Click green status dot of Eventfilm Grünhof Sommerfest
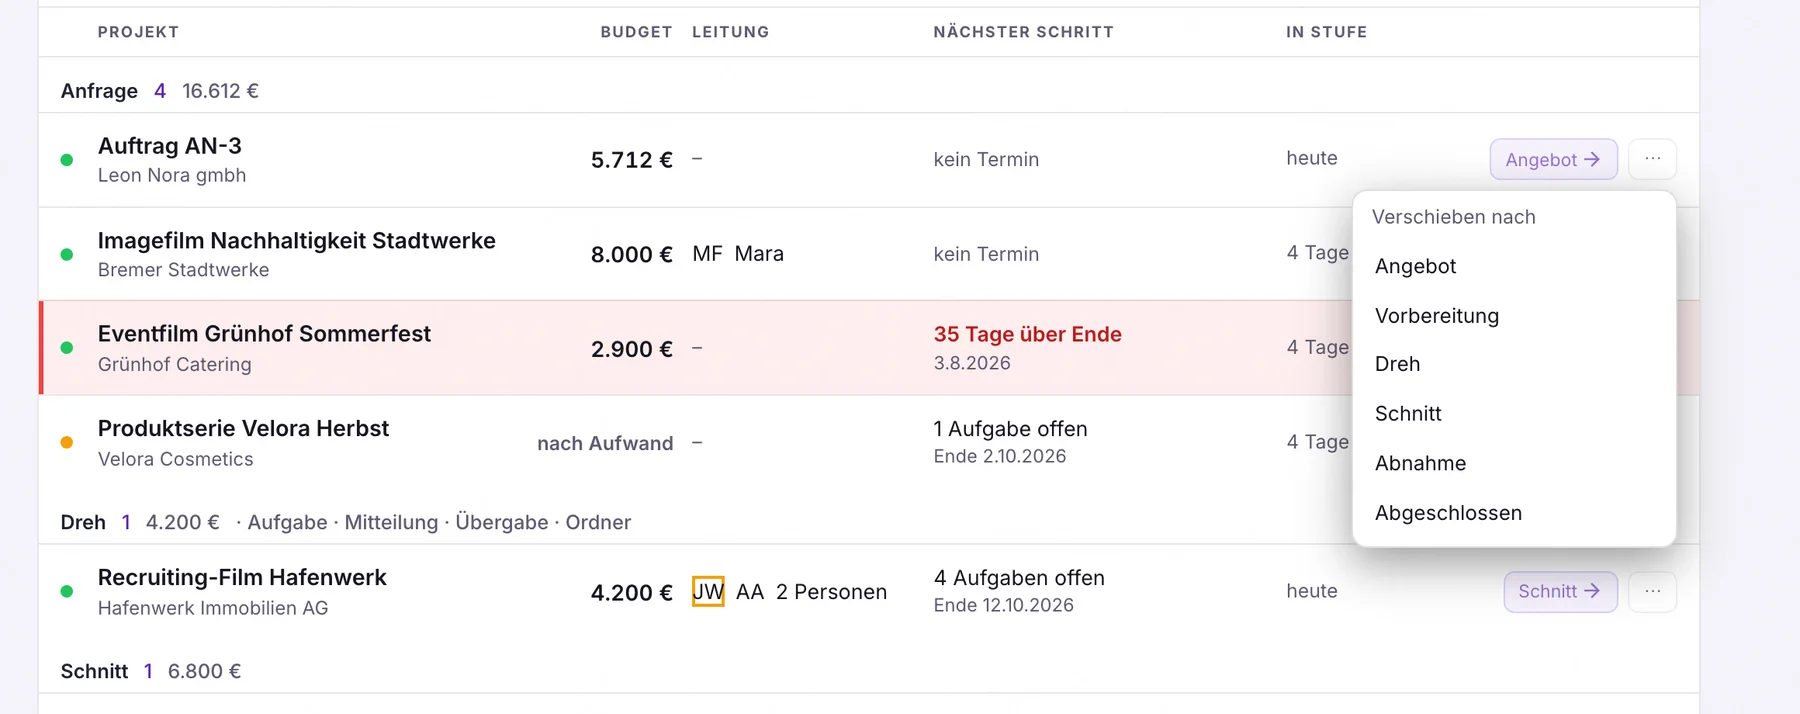The height and width of the screenshot is (714, 1800). (x=67, y=348)
